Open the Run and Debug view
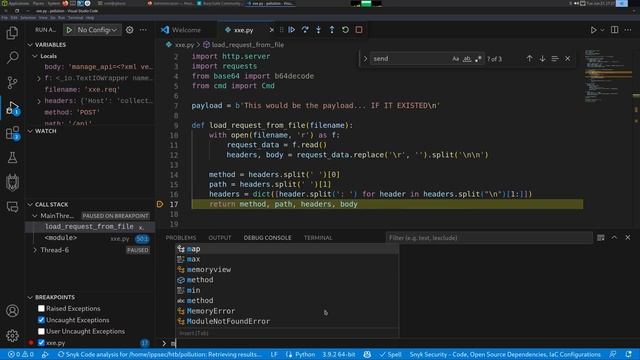 point(12,108)
